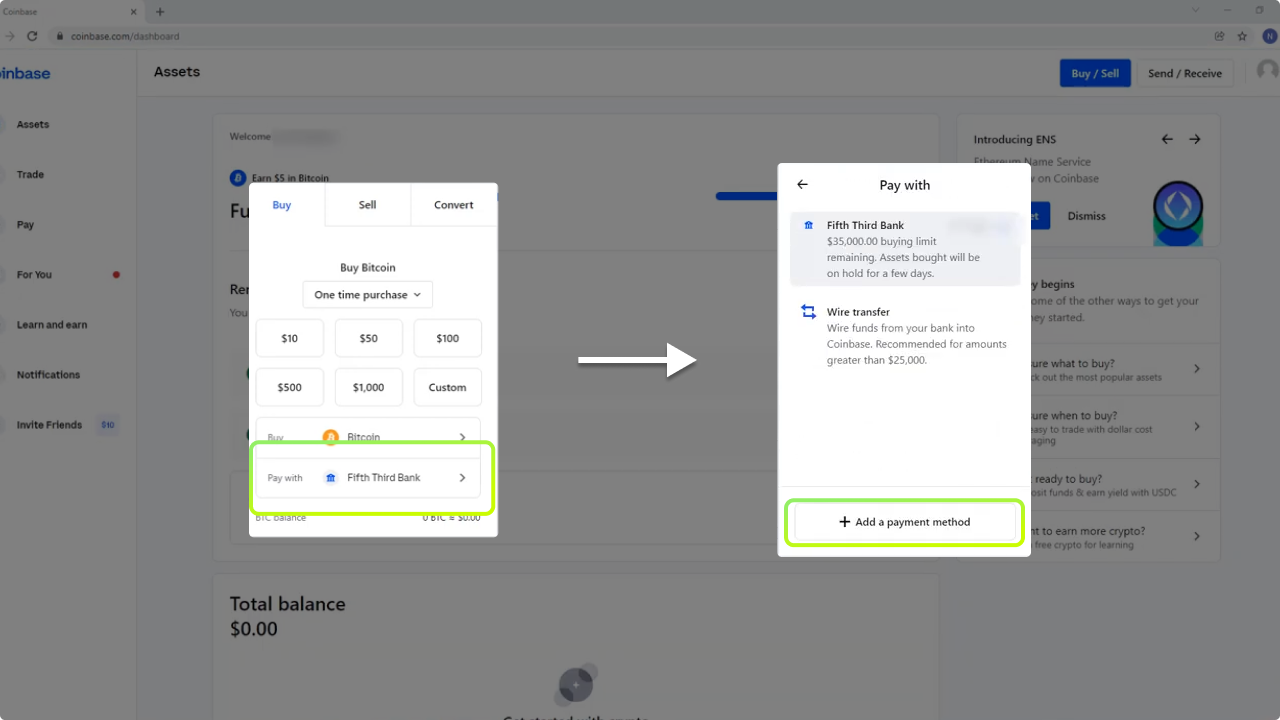The height and width of the screenshot is (720, 1280).
Task: Click the browser forward arrow
Action: 9,36
